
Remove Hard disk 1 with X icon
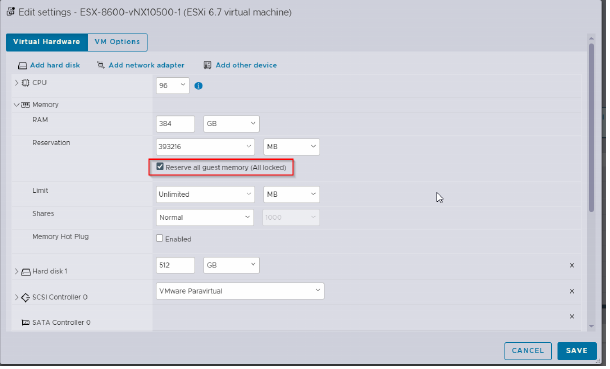pos(572,266)
